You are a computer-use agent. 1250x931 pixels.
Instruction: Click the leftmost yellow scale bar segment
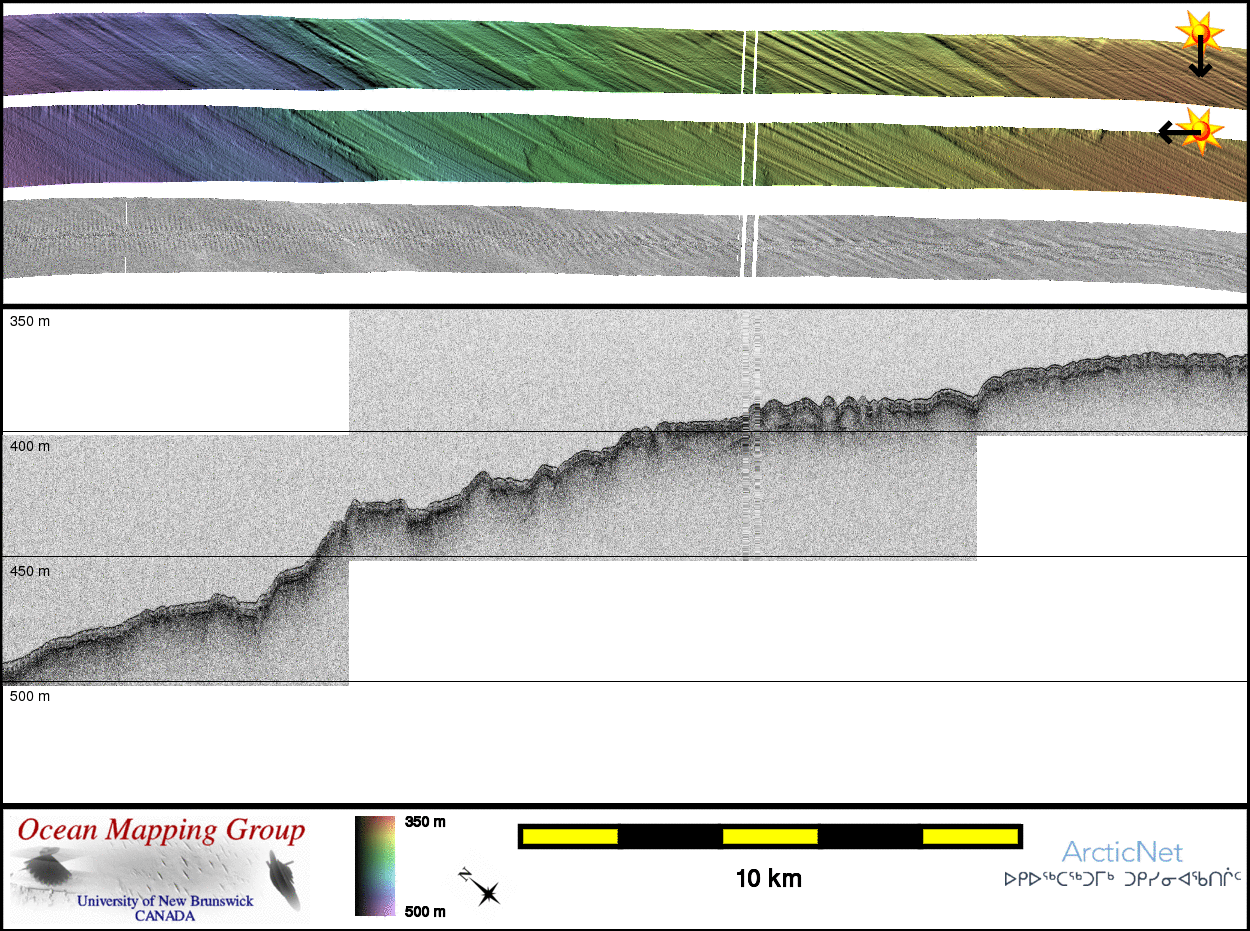pos(569,836)
